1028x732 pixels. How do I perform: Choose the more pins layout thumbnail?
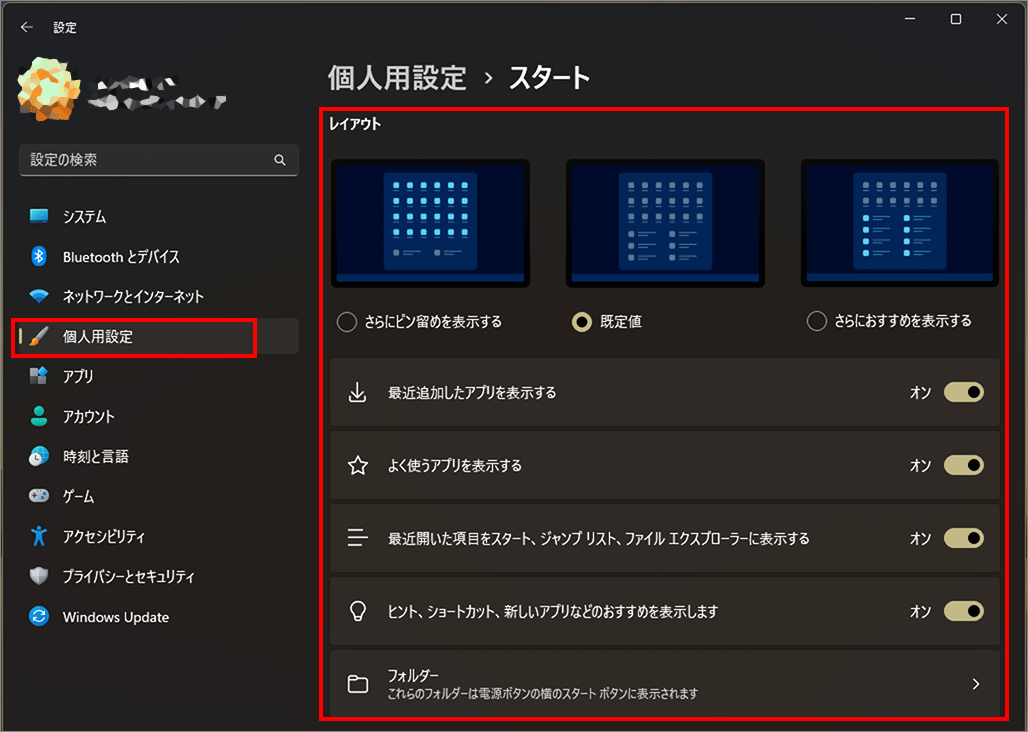coord(430,223)
